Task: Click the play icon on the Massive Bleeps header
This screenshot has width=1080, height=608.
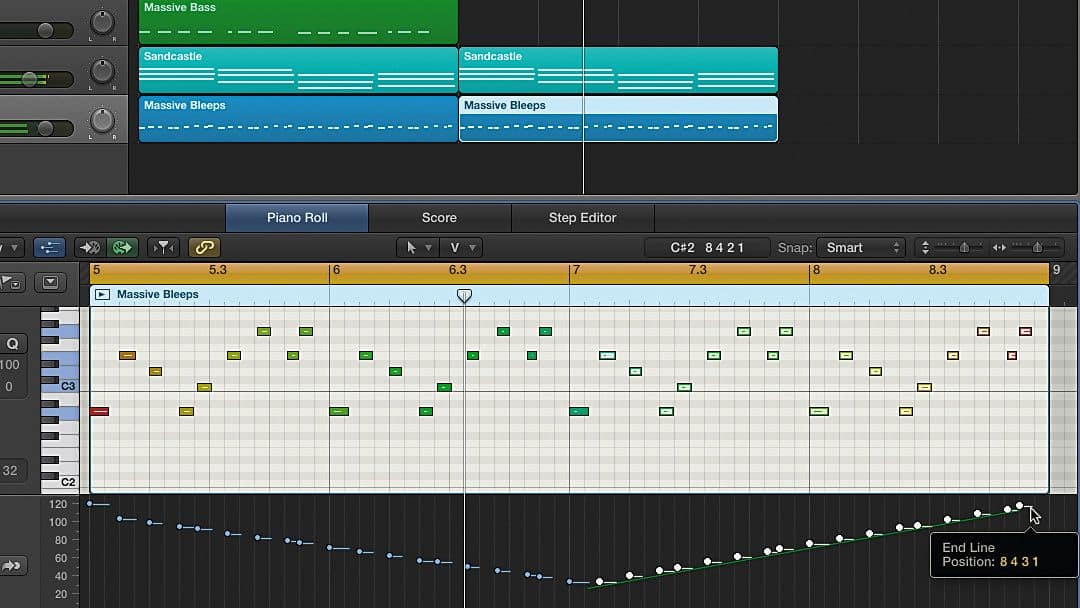Action: pyautogui.click(x=104, y=294)
